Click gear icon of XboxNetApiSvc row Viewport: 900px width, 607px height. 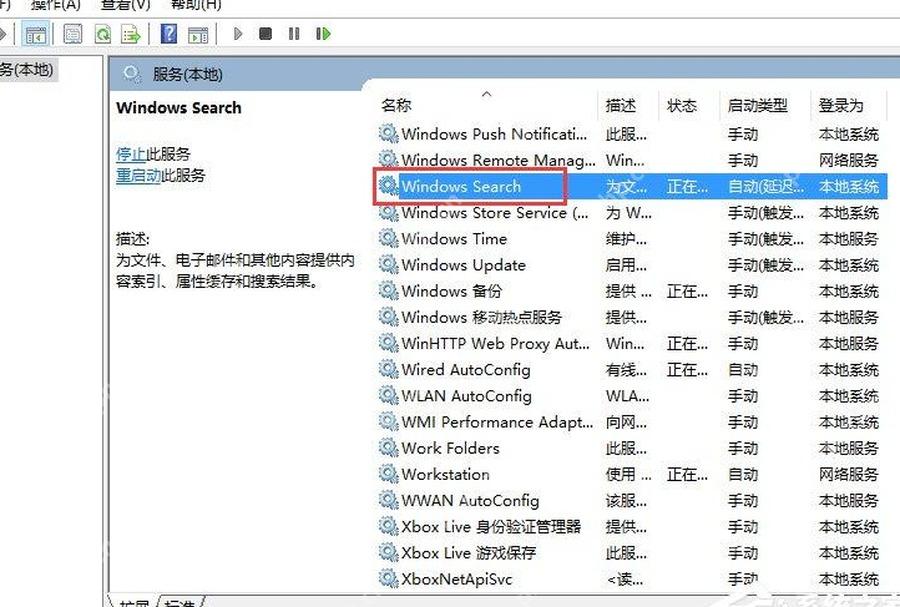[x=389, y=578]
